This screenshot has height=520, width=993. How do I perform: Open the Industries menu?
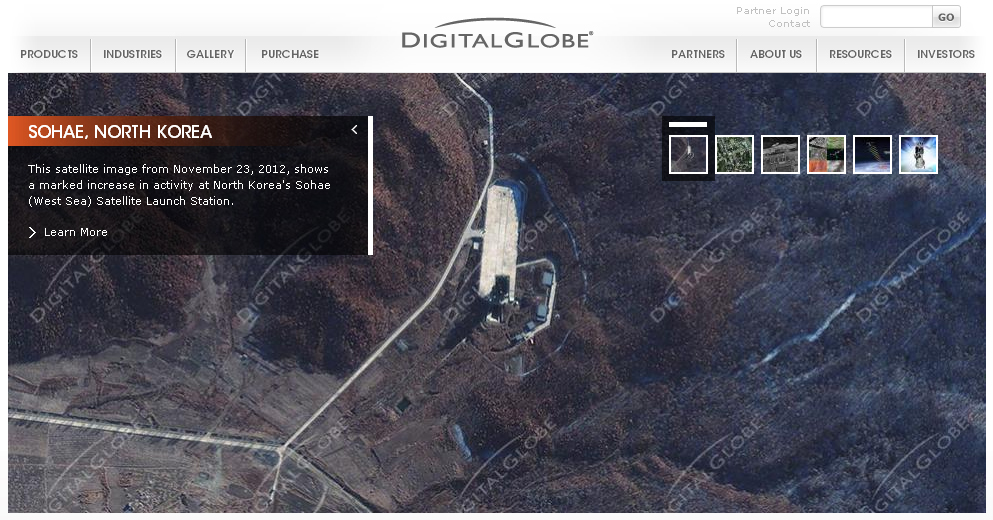pos(132,54)
